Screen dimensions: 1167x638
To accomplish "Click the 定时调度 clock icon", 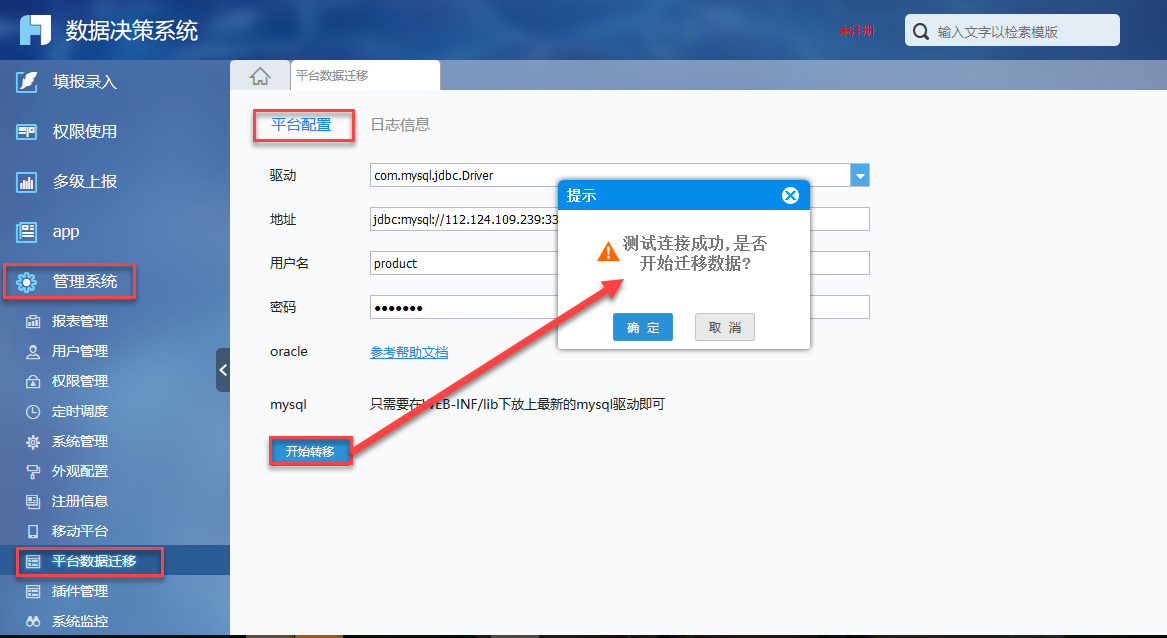I will 33,412.
